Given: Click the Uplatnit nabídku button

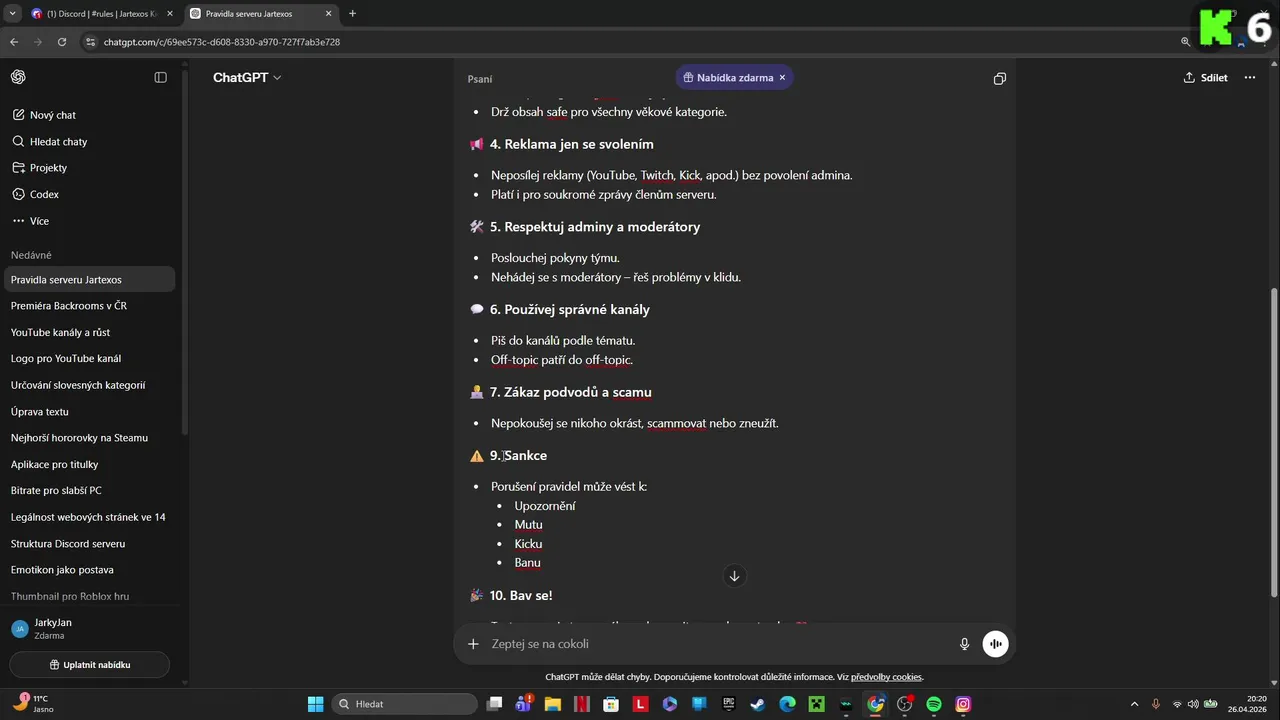Looking at the screenshot, I should click(90, 665).
